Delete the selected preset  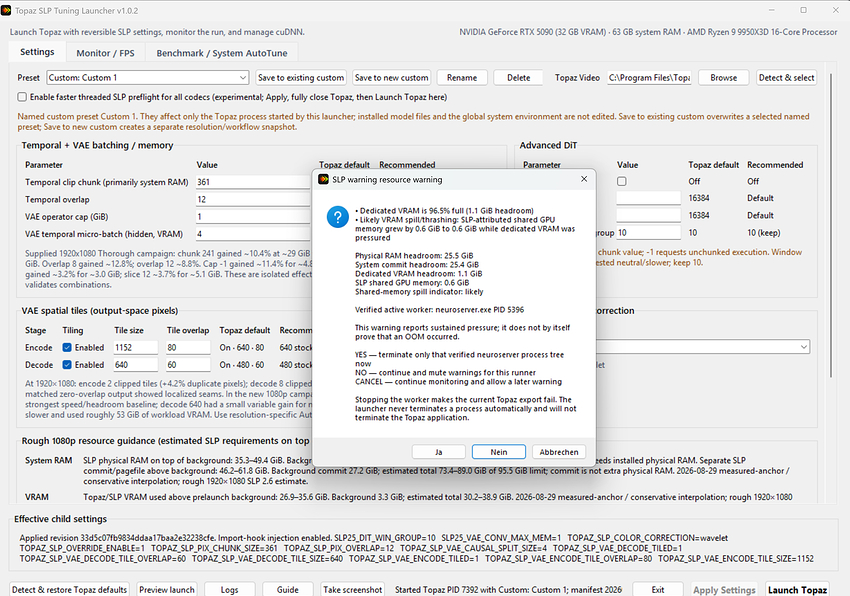pyautogui.click(x=519, y=78)
